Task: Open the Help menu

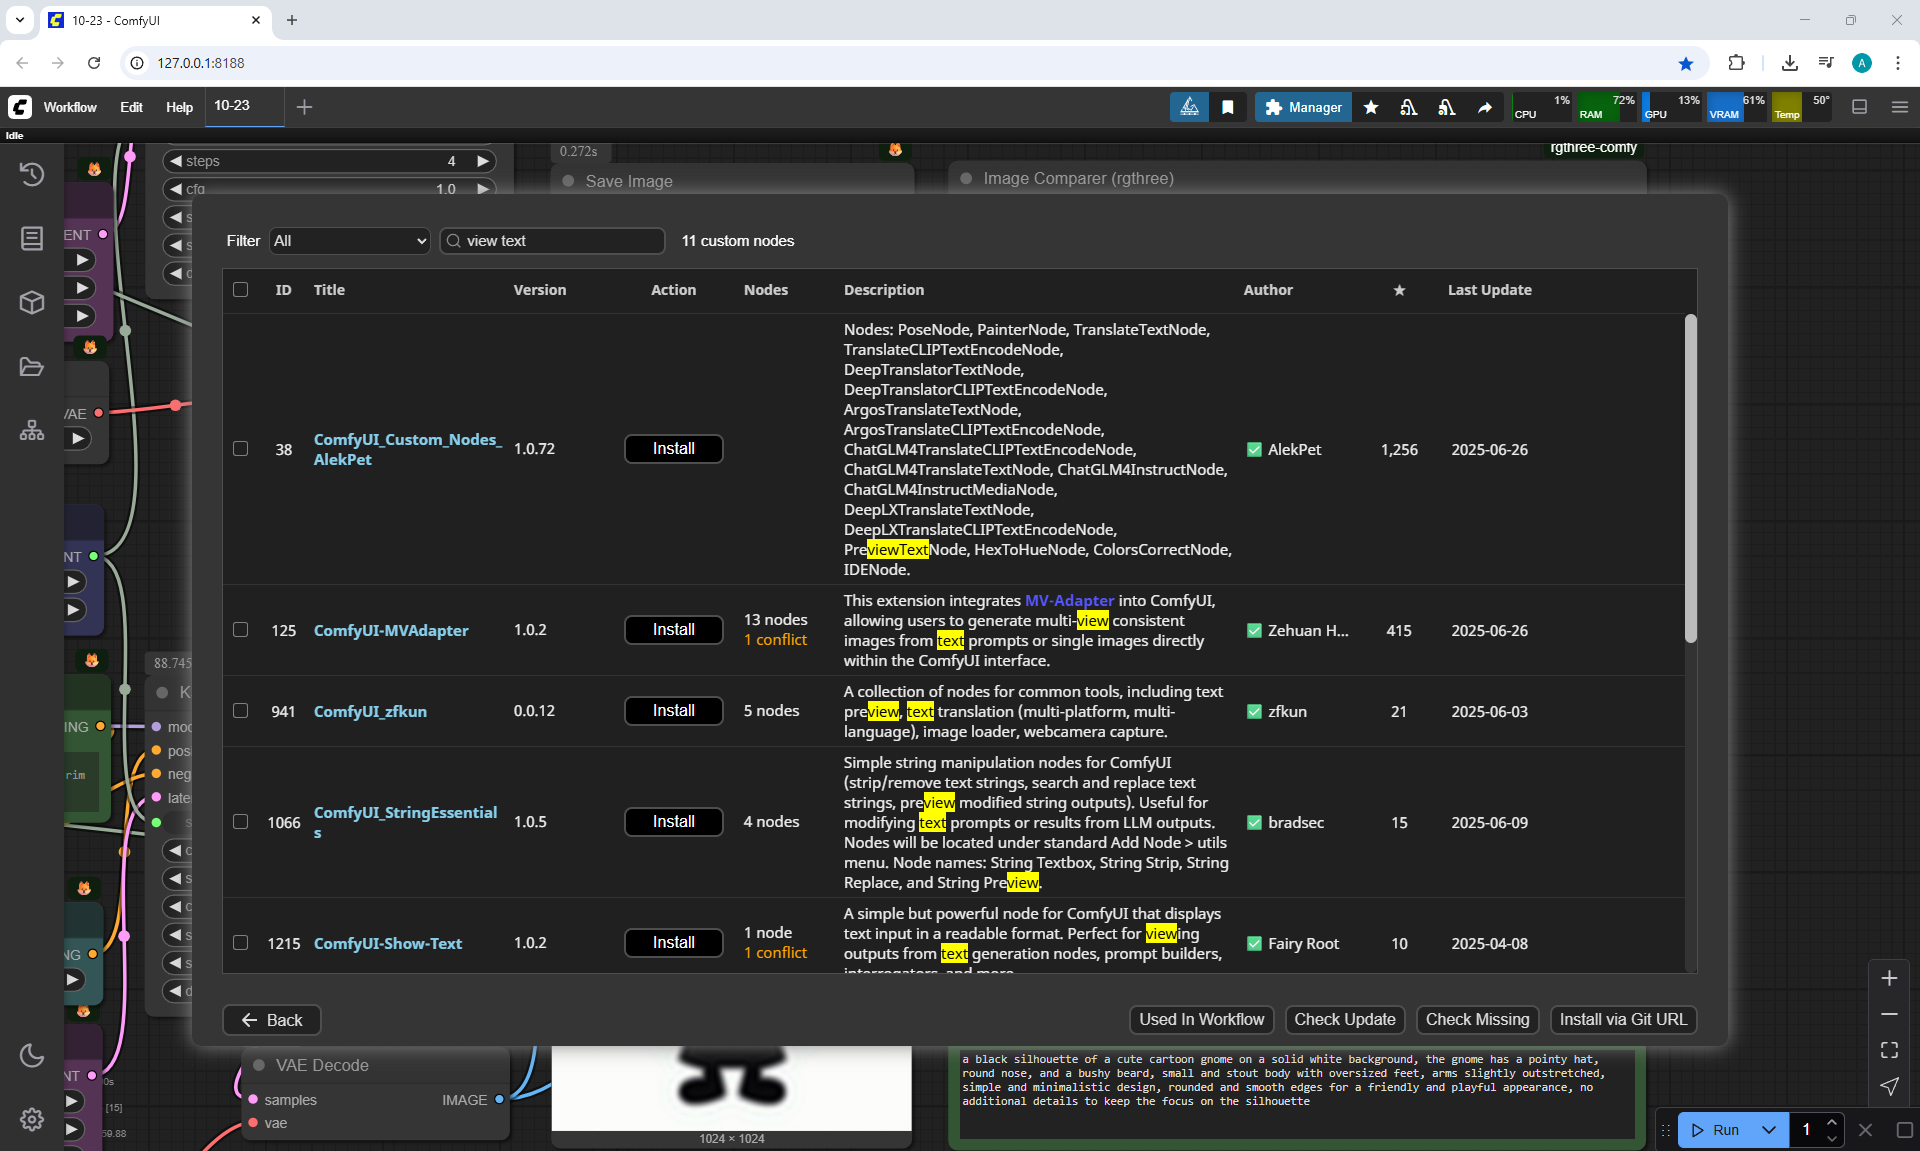Action: pyautogui.click(x=179, y=107)
